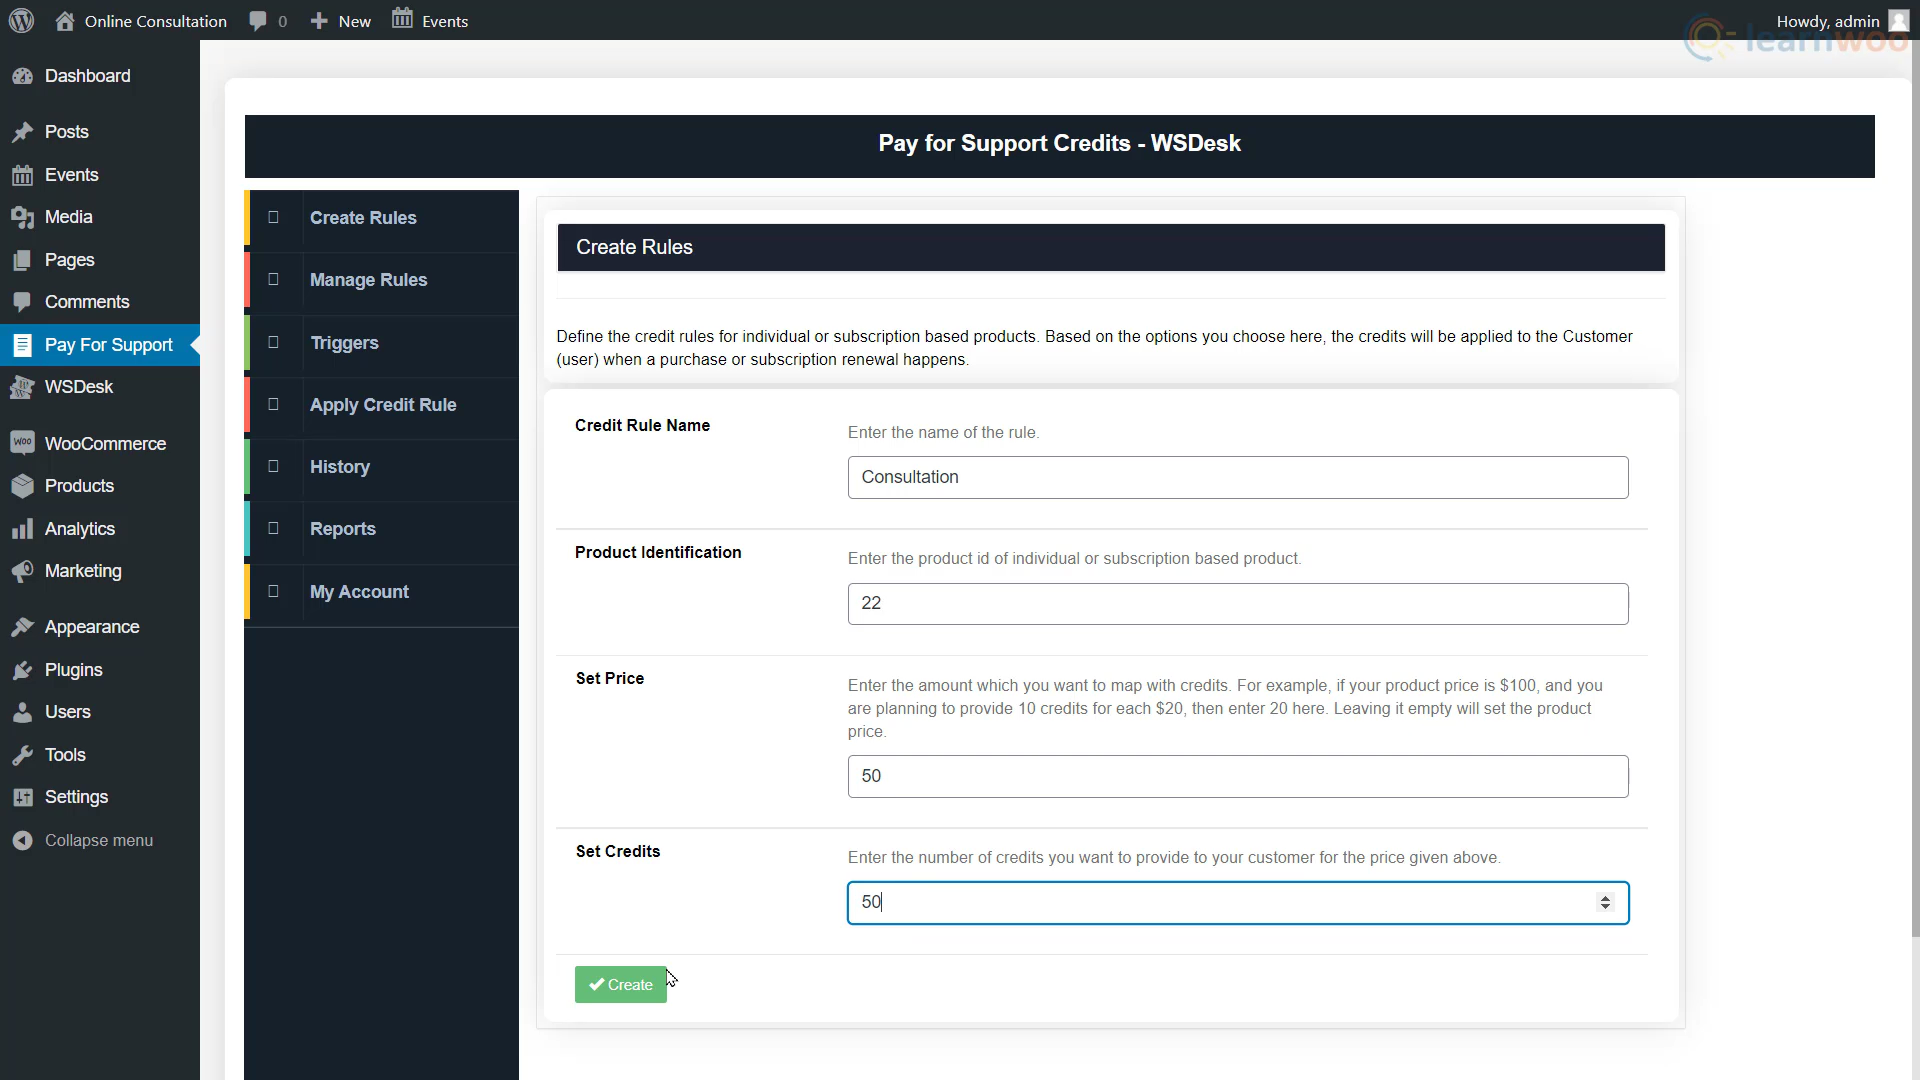Click Collapse menu text

99,840
